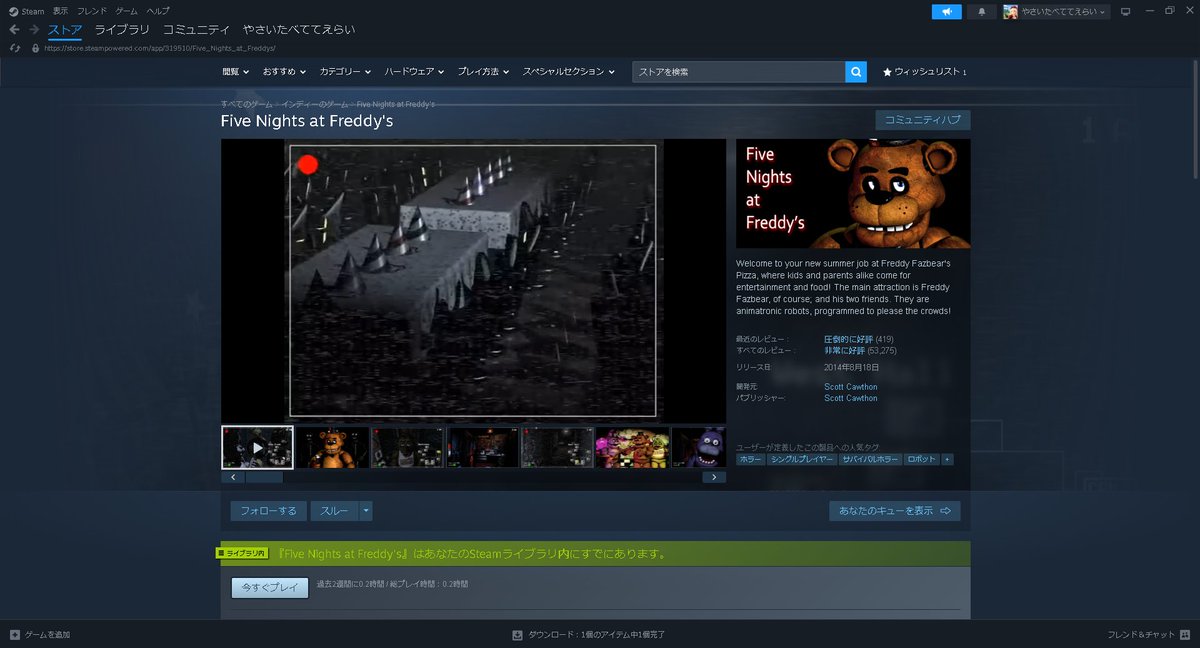Select the ホラー tag
Image resolution: width=1200 pixels, height=648 pixels.
pyautogui.click(x=751, y=459)
